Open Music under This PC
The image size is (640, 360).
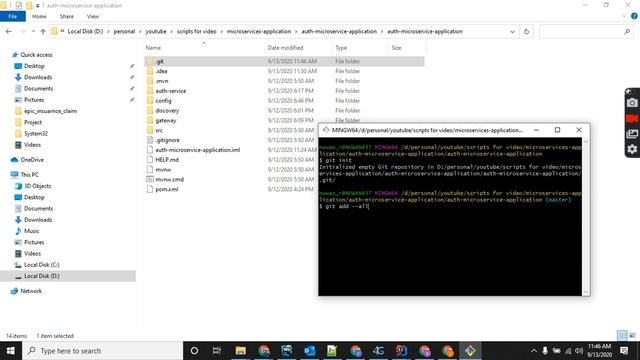coord(31,231)
